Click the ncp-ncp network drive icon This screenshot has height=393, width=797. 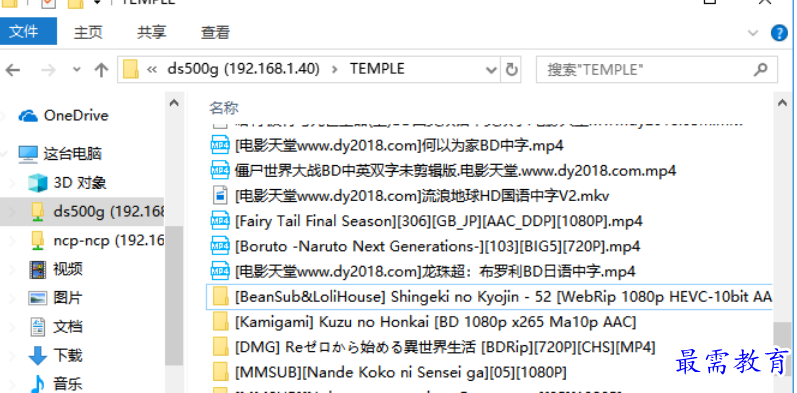[x=38, y=240]
